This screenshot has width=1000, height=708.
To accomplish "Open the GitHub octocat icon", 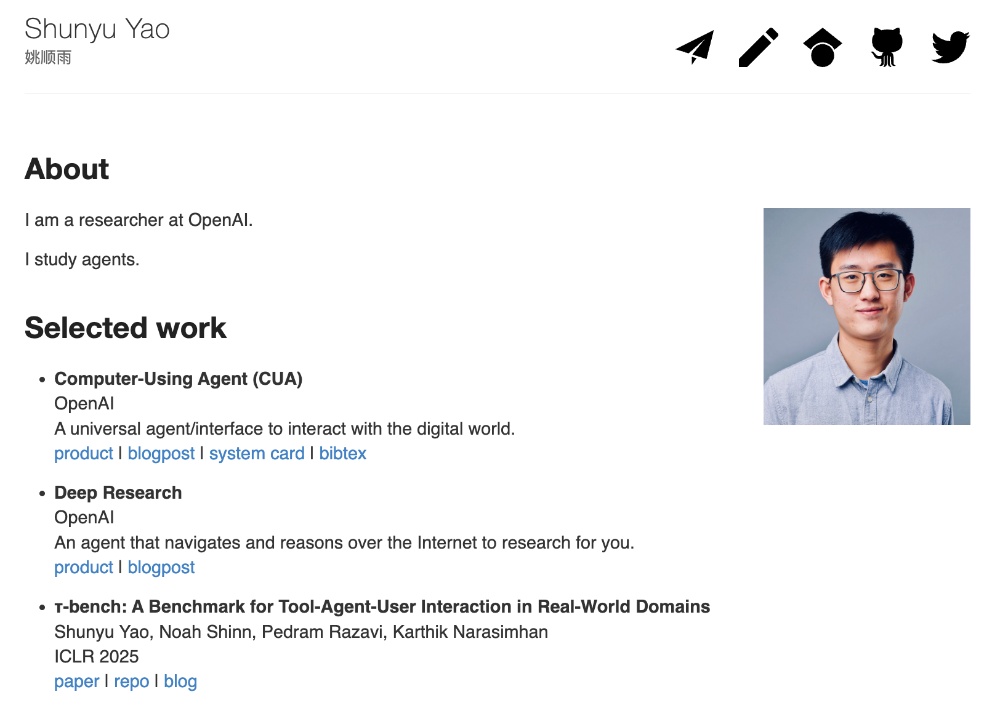I will pos(886,47).
